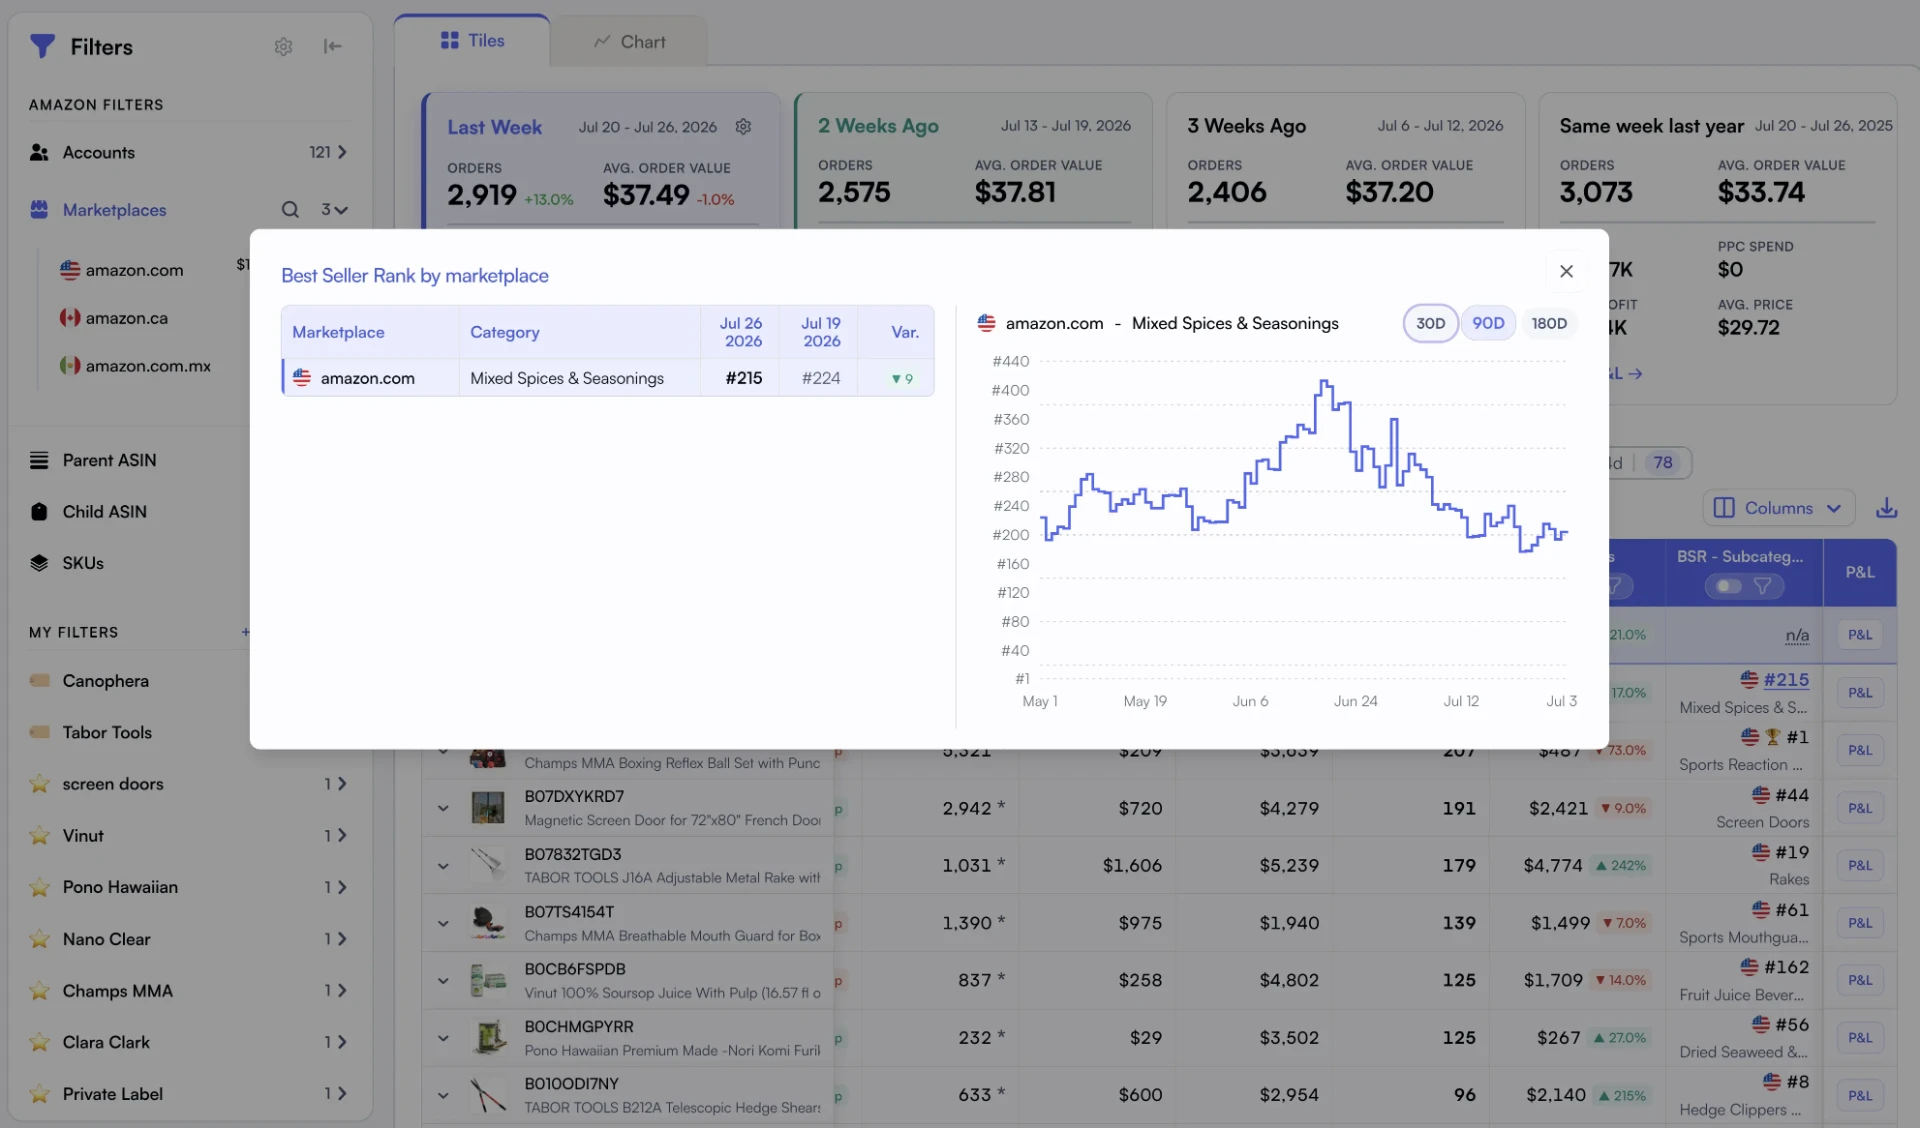1920x1128 pixels.
Task: Select the 30D range option
Action: 1430,323
